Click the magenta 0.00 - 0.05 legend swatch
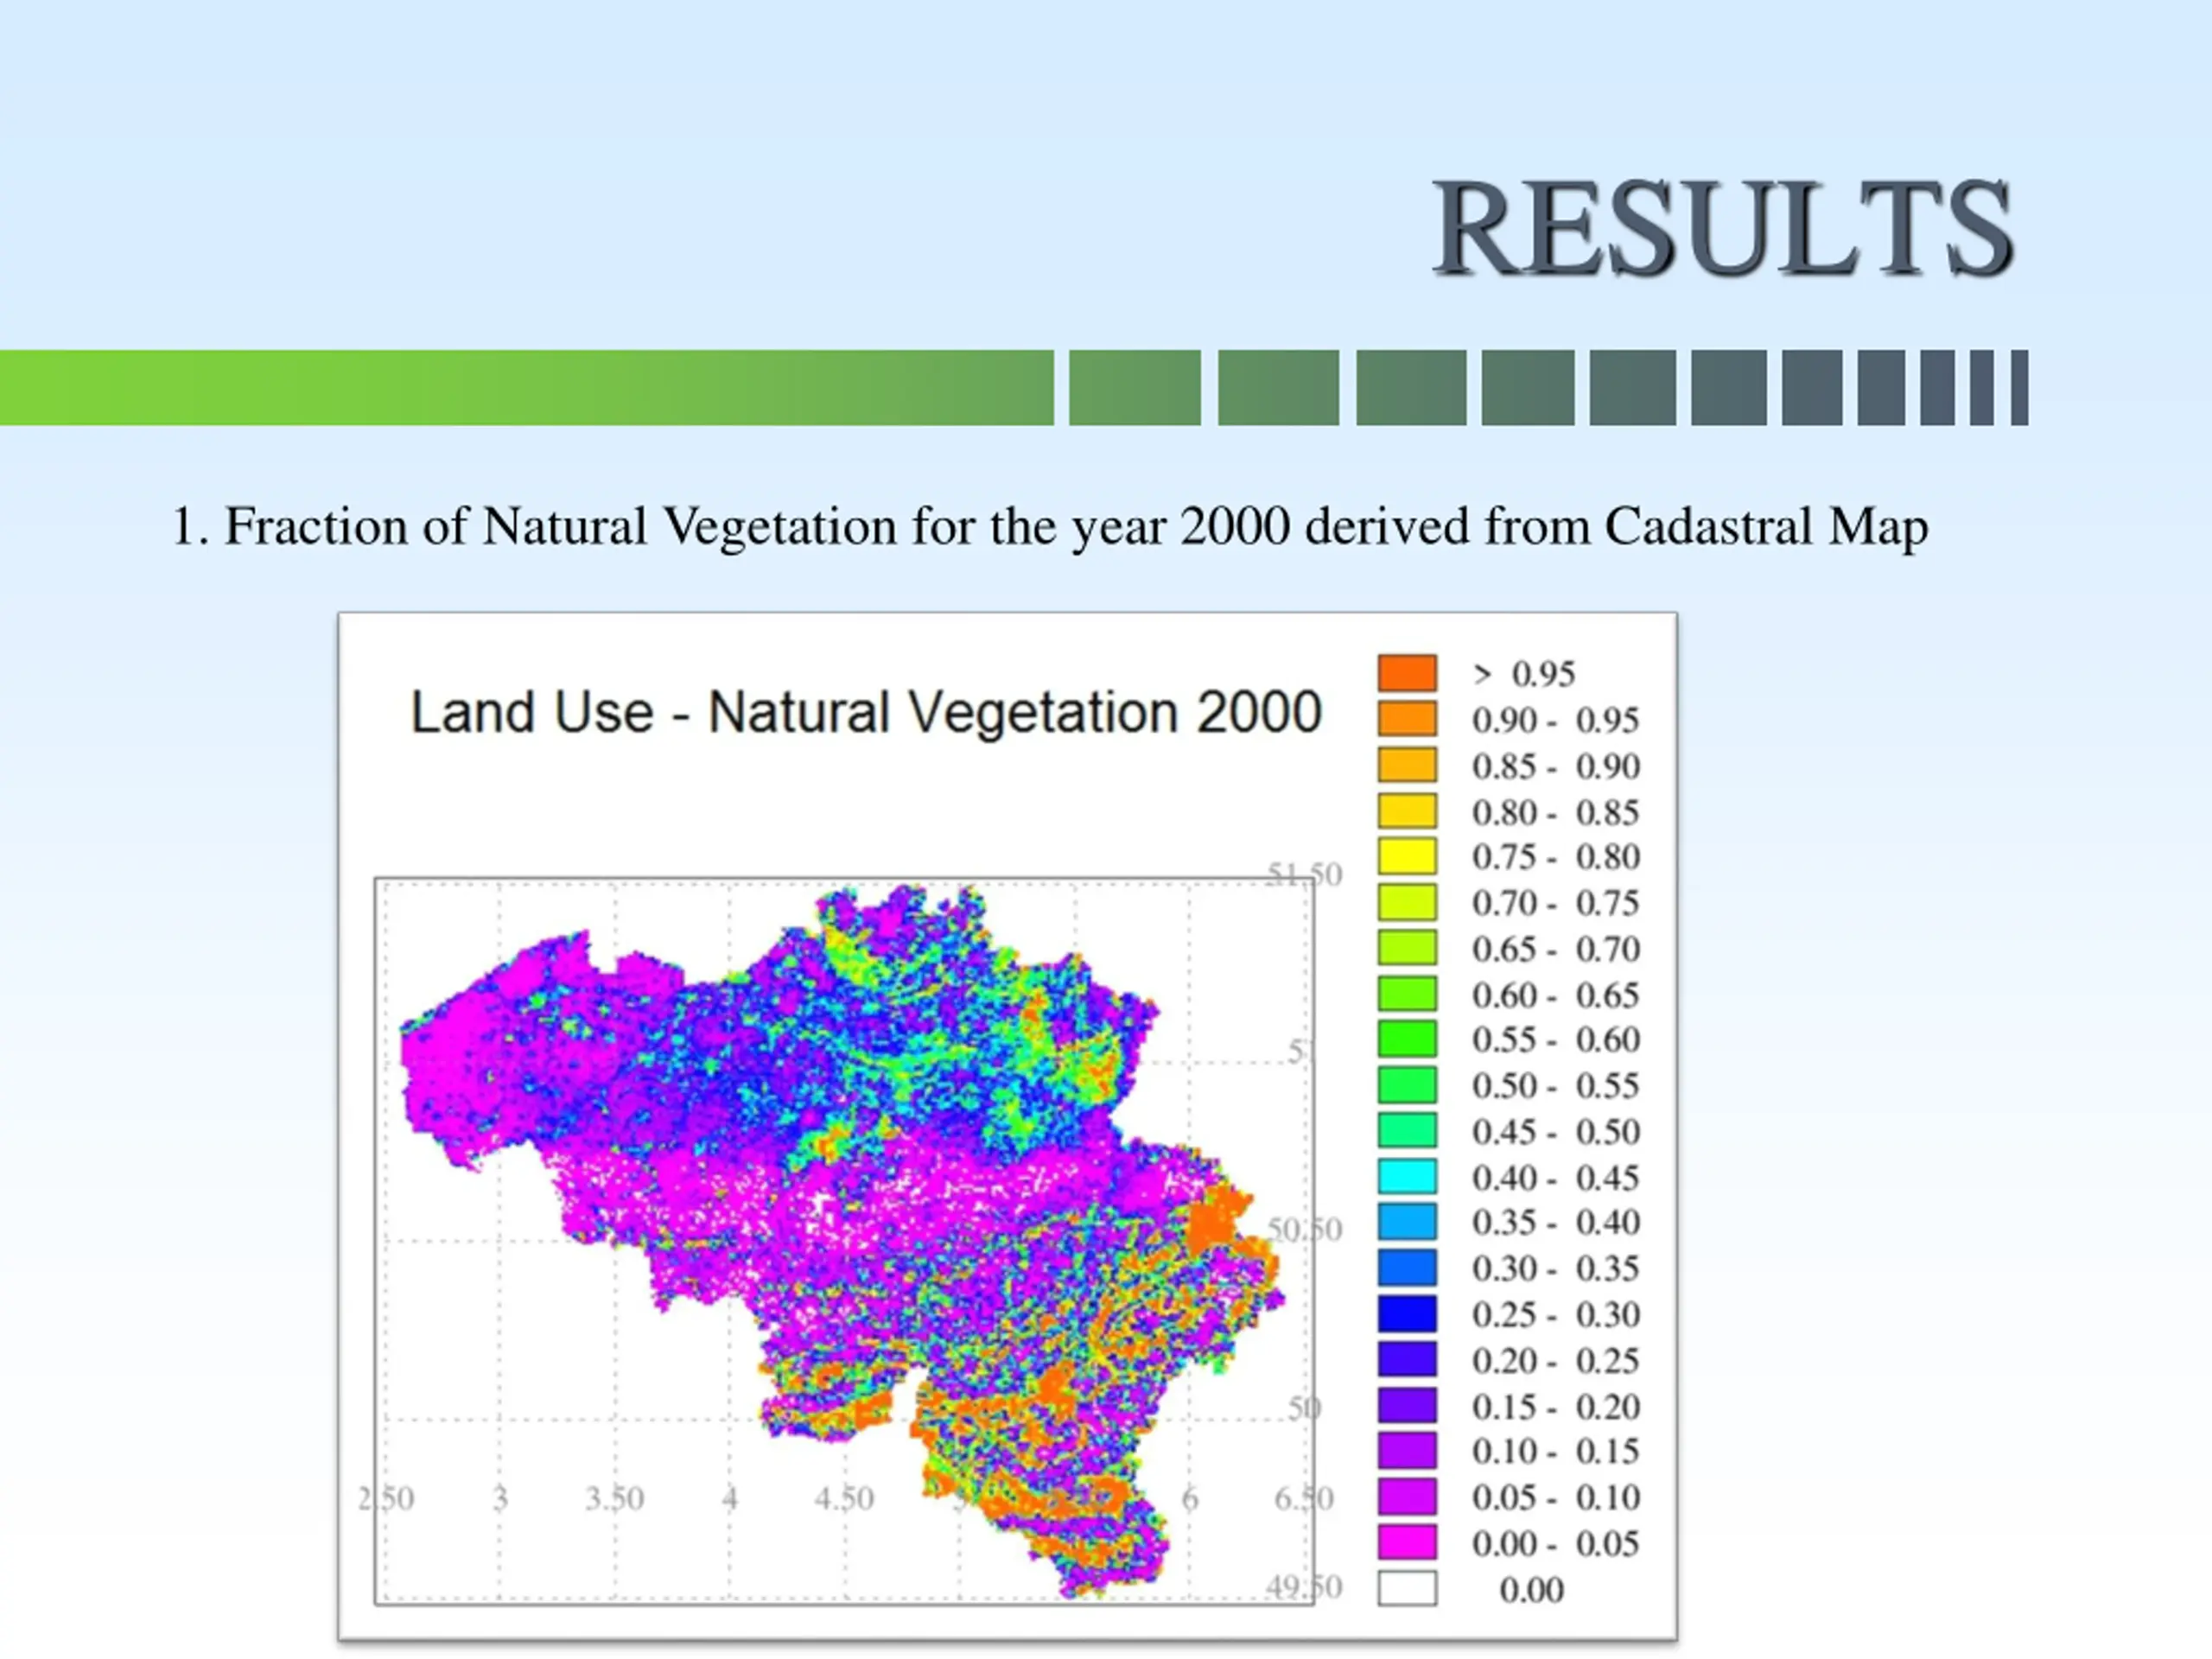 [x=1407, y=1542]
